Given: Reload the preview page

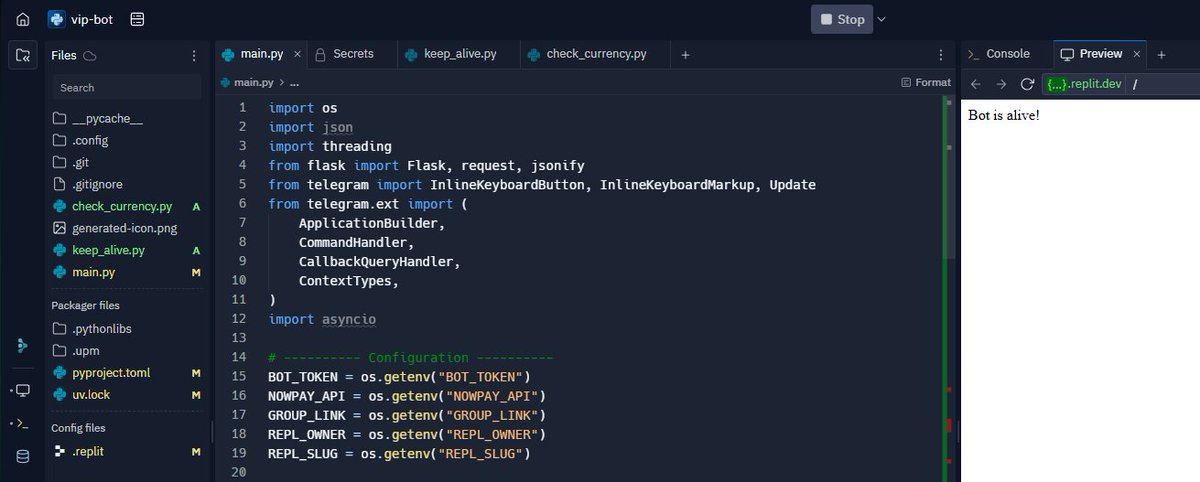Looking at the screenshot, I should click(1027, 84).
